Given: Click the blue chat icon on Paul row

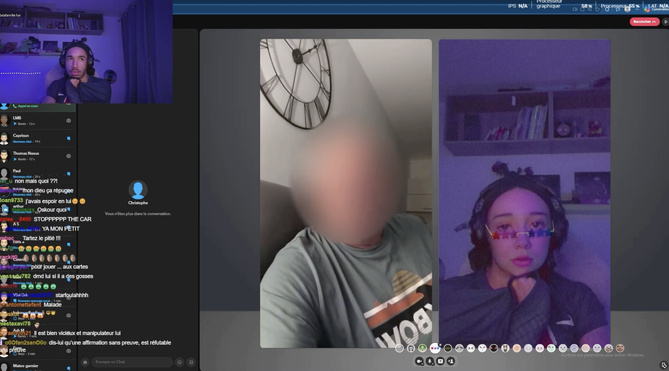Looking at the screenshot, I should pyautogui.click(x=68, y=174).
